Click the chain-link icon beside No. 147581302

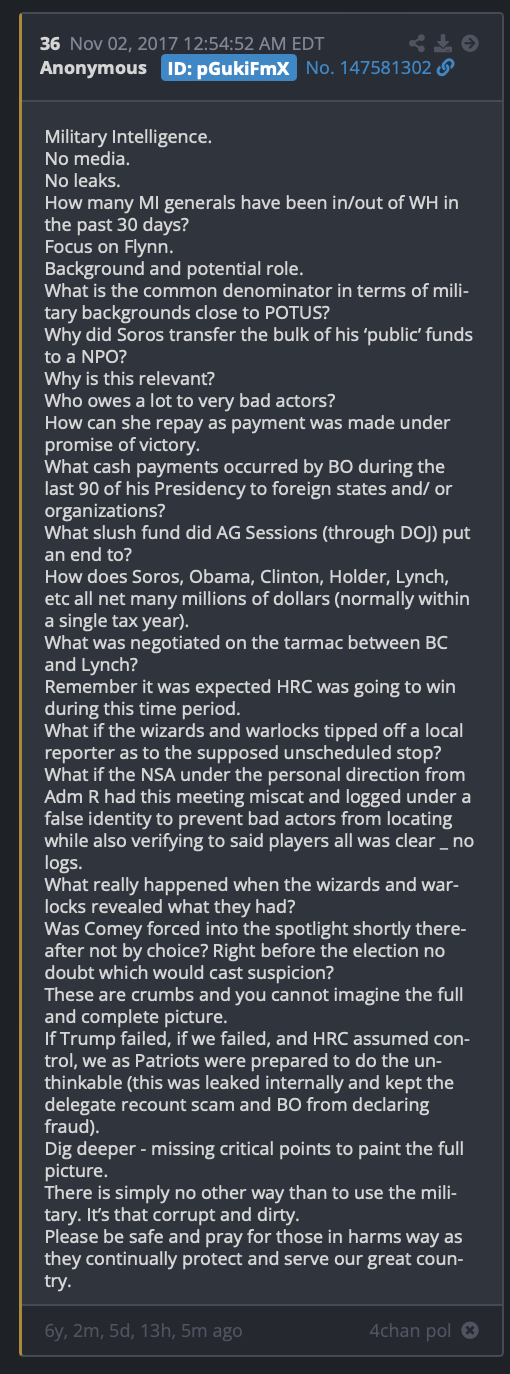click(x=446, y=67)
